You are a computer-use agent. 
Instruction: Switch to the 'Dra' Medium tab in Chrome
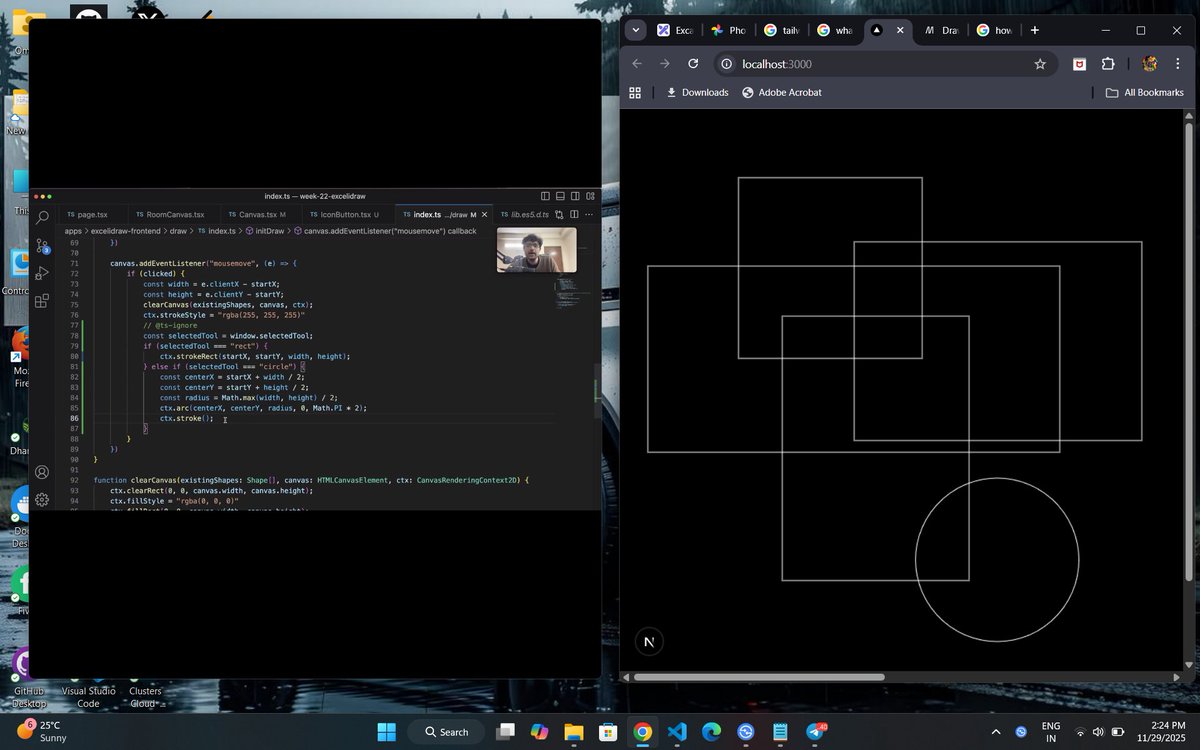(941, 30)
